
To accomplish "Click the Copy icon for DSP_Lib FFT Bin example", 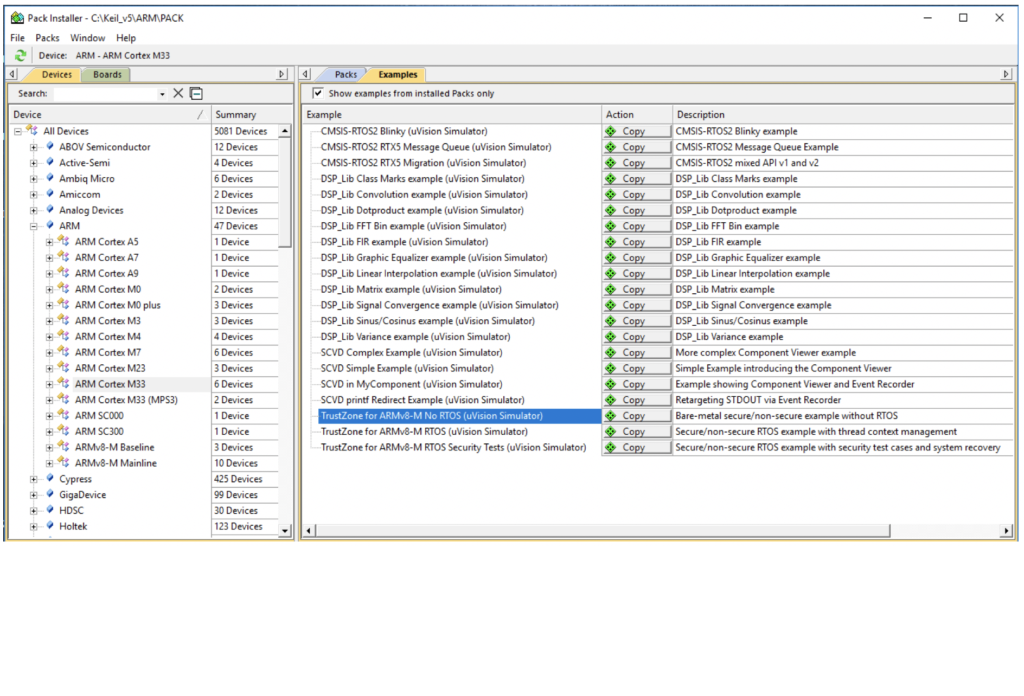I will (x=636, y=225).
